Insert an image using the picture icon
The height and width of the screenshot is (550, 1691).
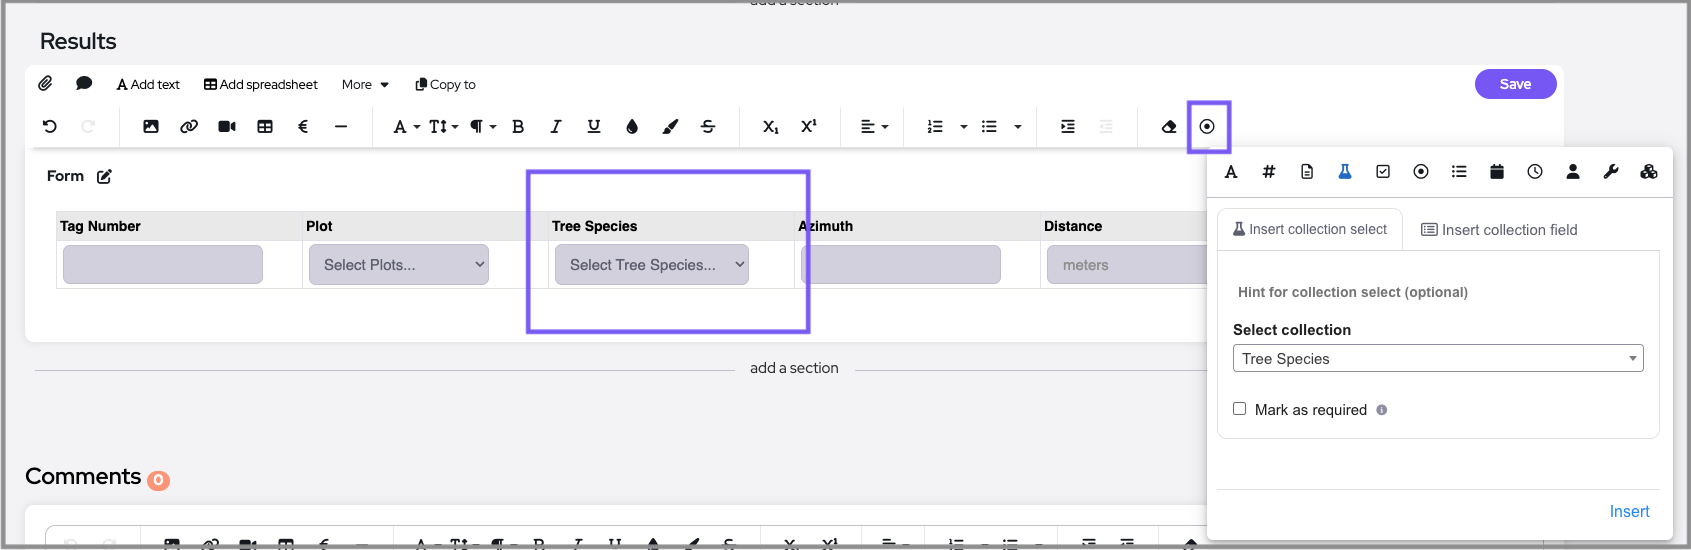151,127
